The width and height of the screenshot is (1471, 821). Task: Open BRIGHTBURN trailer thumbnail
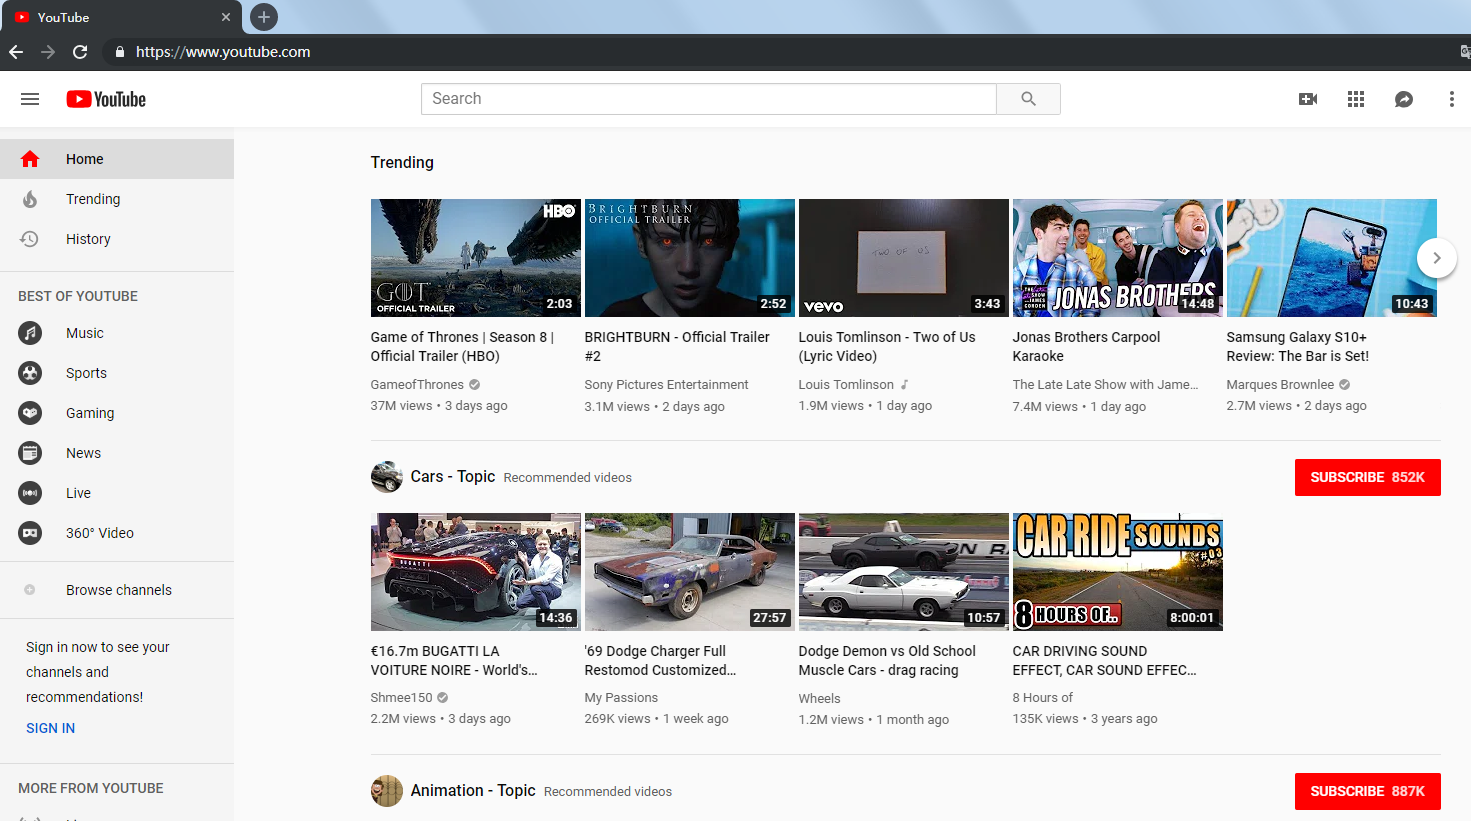point(690,258)
